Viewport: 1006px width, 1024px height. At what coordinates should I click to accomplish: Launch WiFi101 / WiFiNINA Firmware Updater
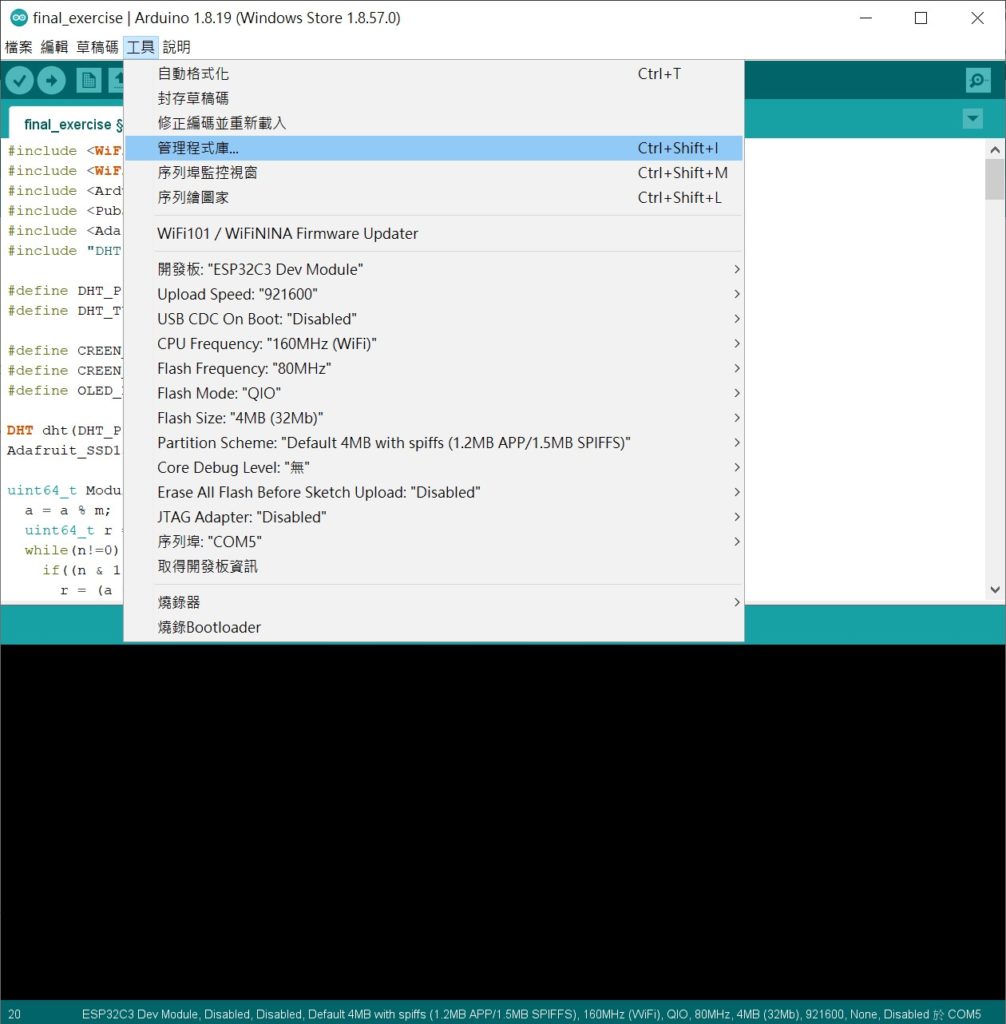pyautogui.click(x=434, y=234)
